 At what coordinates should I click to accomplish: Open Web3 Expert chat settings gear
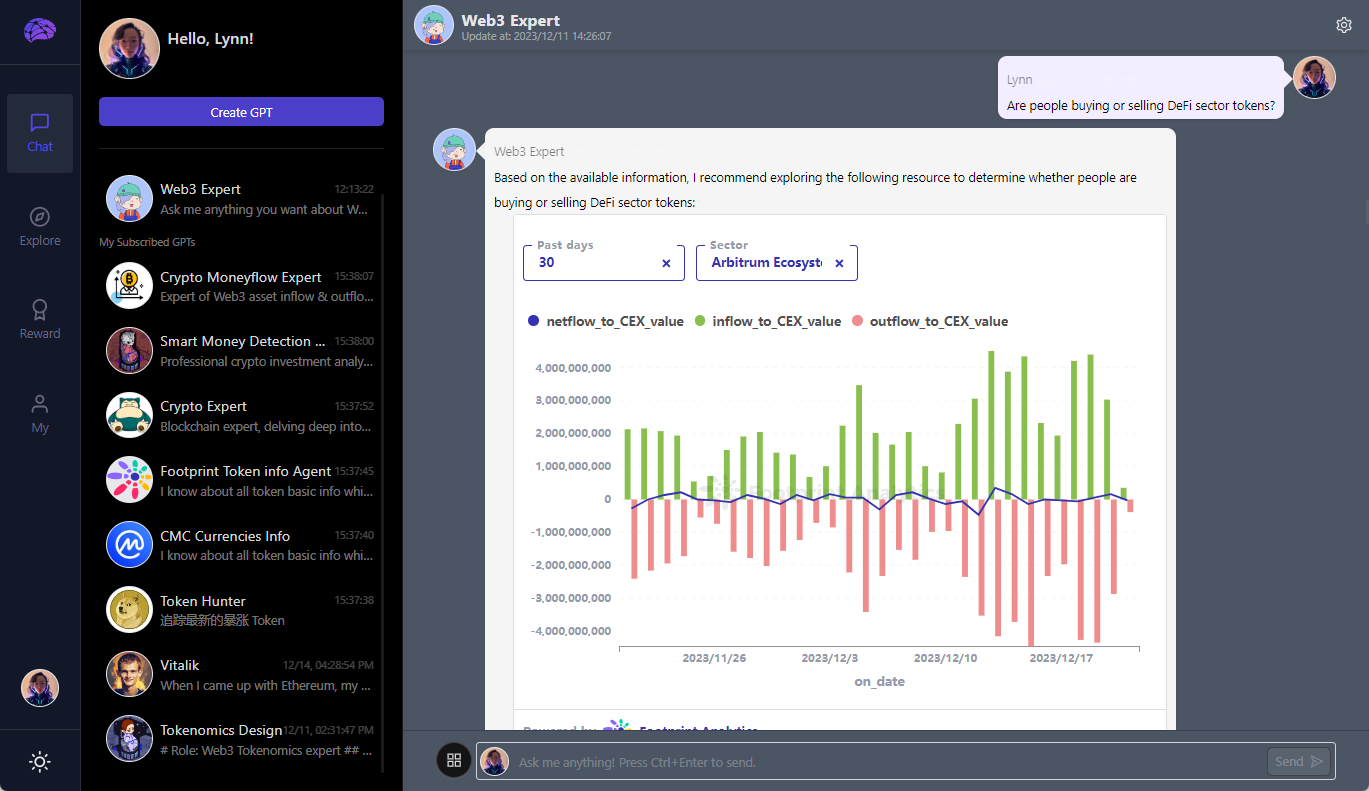pyautogui.click(x=1343, y=24)
